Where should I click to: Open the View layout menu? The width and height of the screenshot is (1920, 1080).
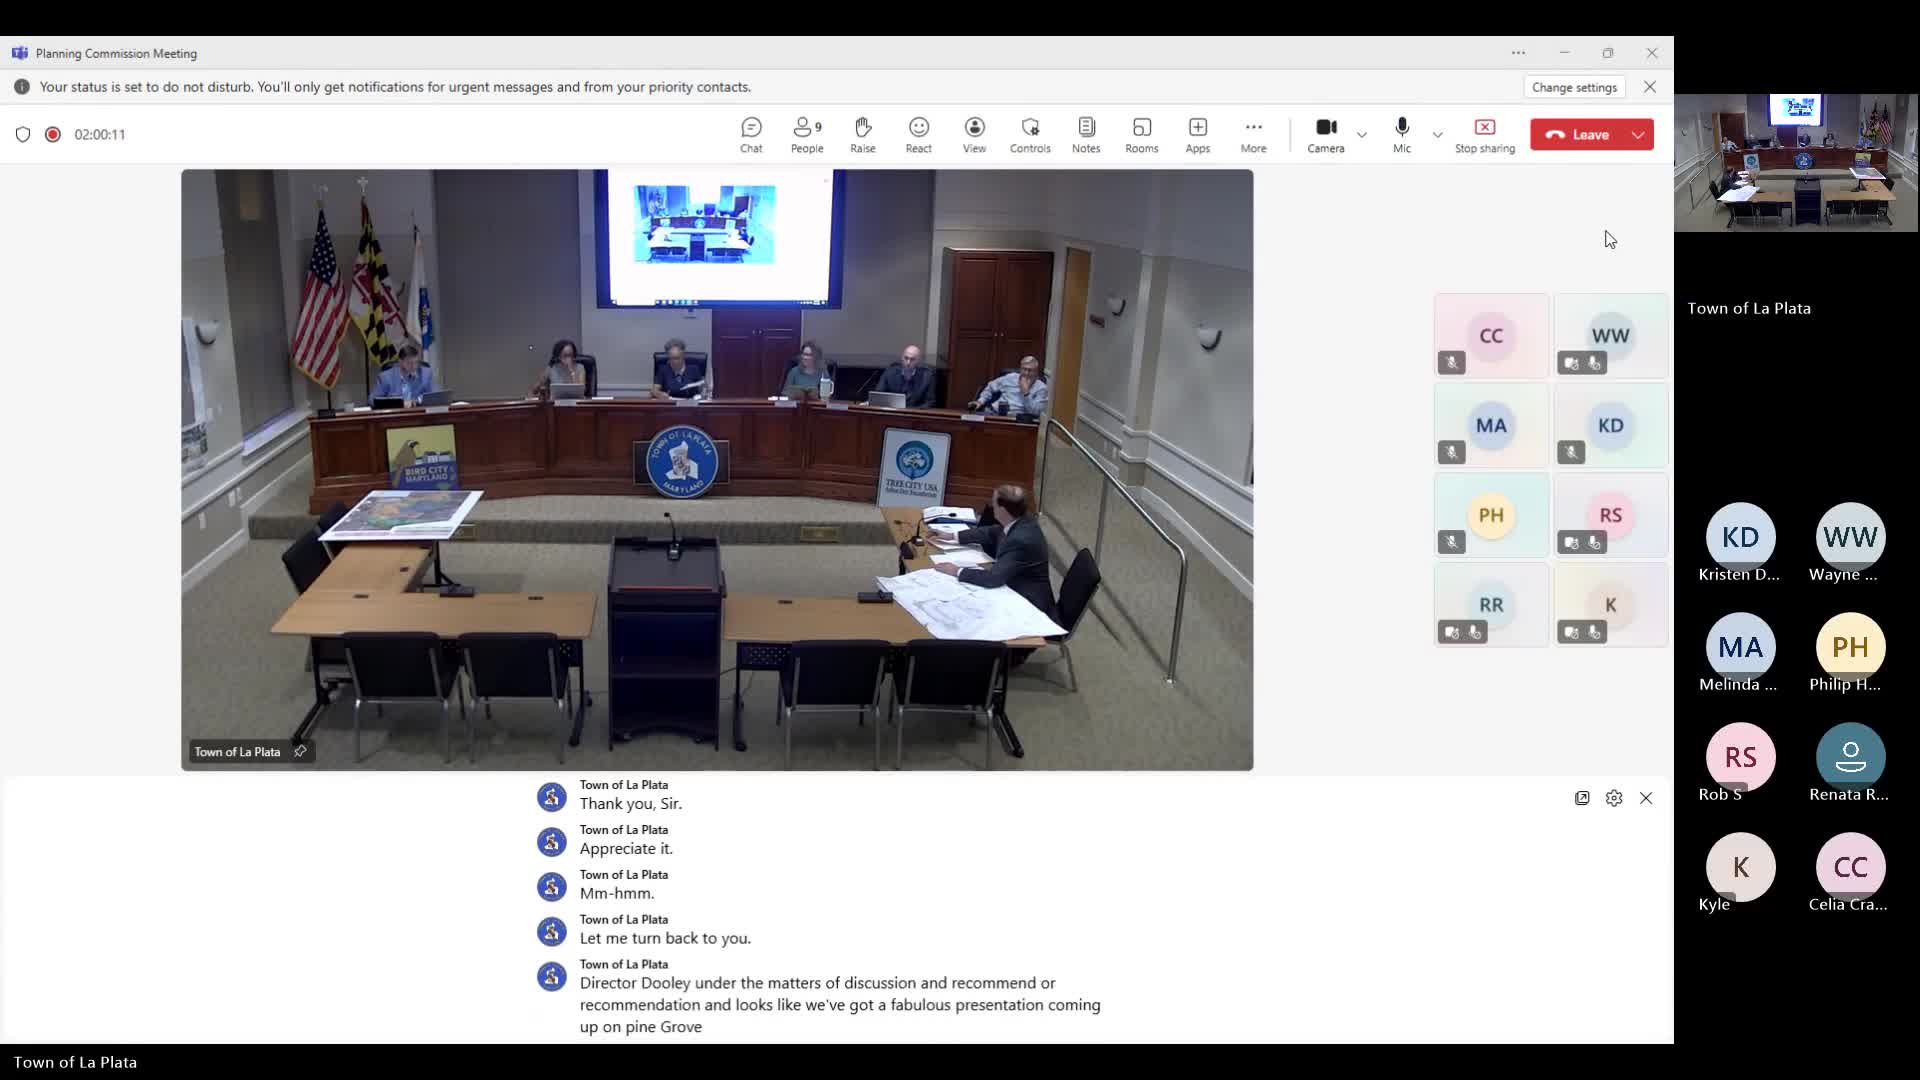pyautogui.click(x=974, y=134)
